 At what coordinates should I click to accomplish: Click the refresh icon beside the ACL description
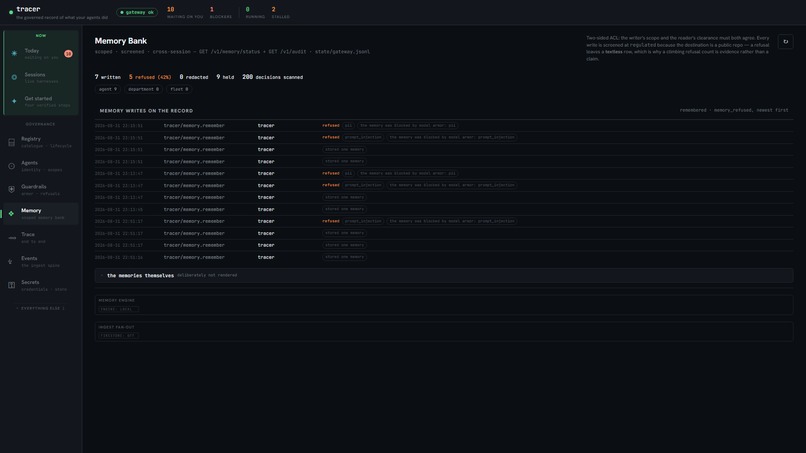[785, 42]
